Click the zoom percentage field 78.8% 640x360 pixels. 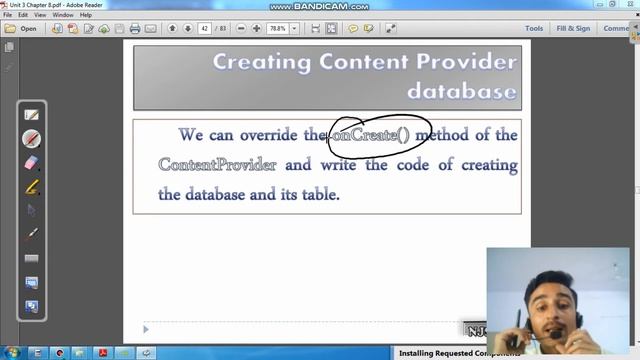pos(278,29)
